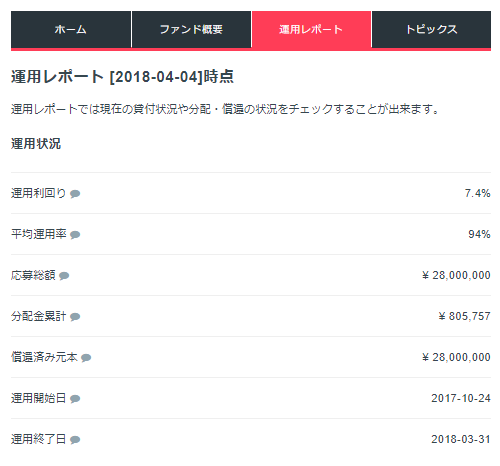Click the 運用終了日 label

coord(39,439)
